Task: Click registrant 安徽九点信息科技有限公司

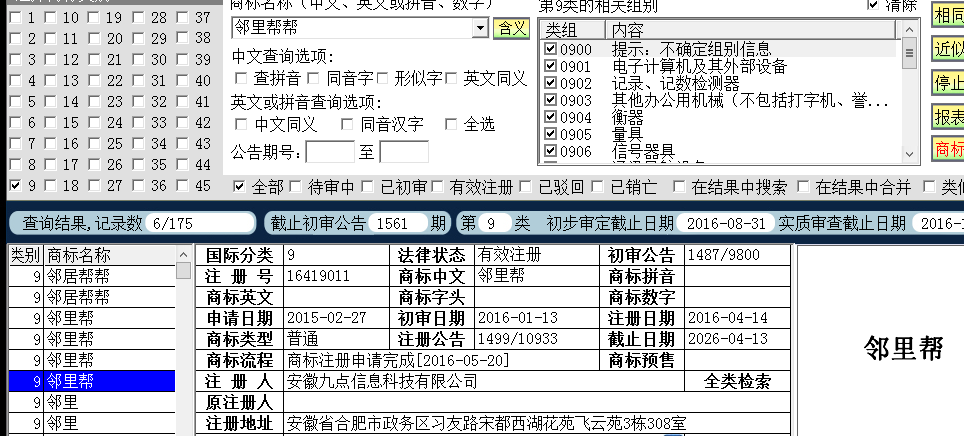Action: (382, 382)
